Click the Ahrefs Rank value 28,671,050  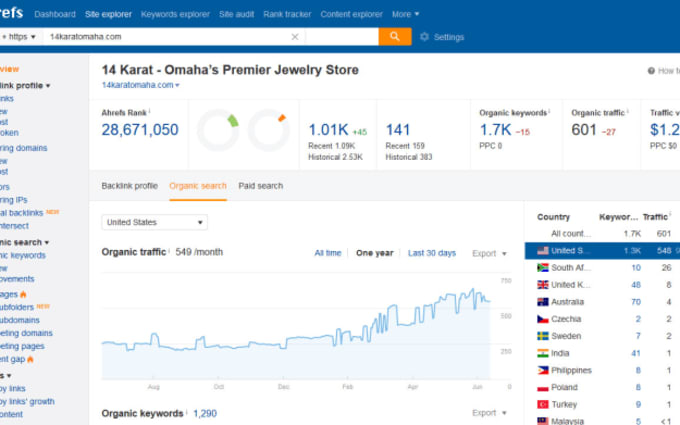(140, 130)
